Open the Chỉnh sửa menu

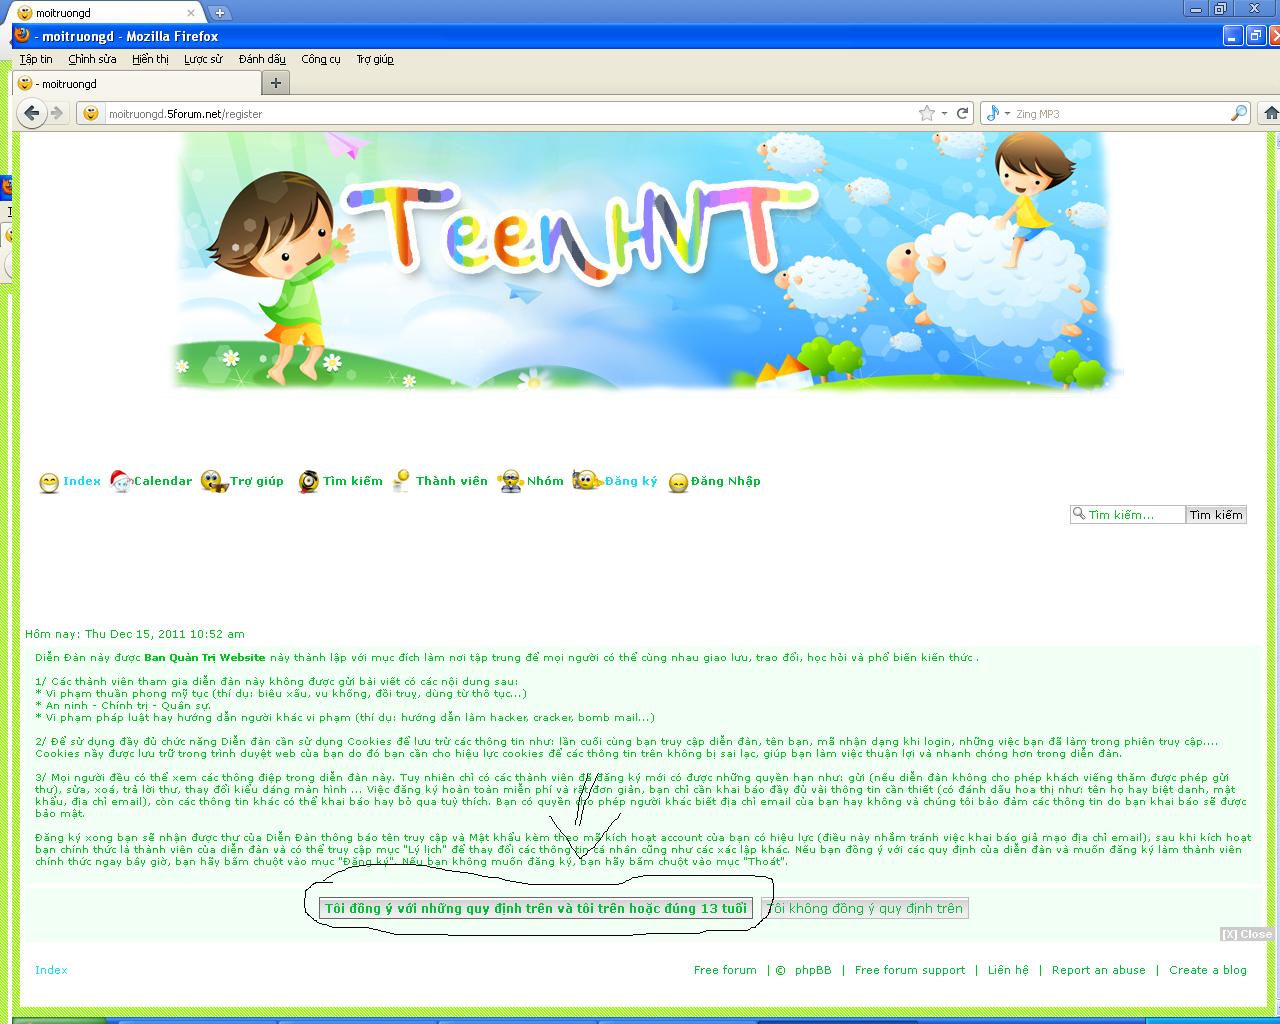(x=92, y=59)
